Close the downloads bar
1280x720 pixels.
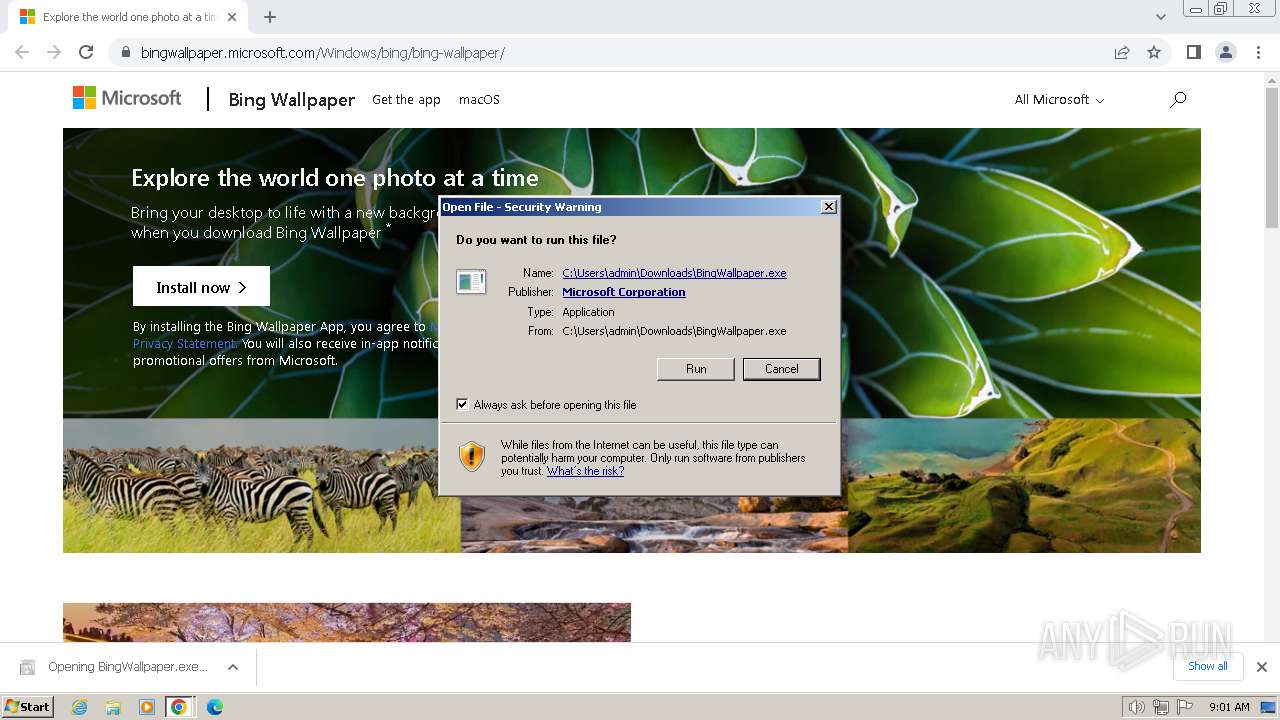click(1262, 667)
